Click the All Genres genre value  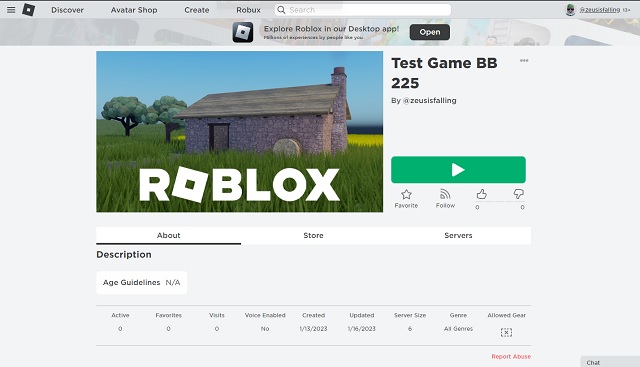pyautogui.click(x=458, y=329)
